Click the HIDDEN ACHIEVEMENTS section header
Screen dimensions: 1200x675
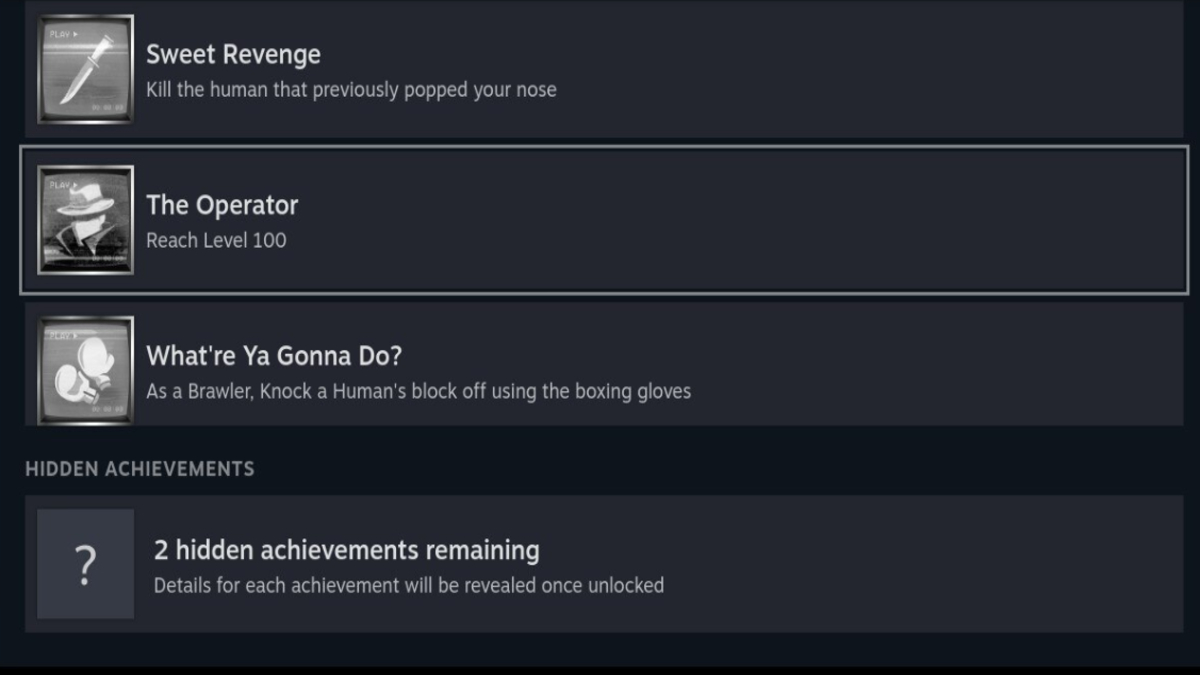140,468
